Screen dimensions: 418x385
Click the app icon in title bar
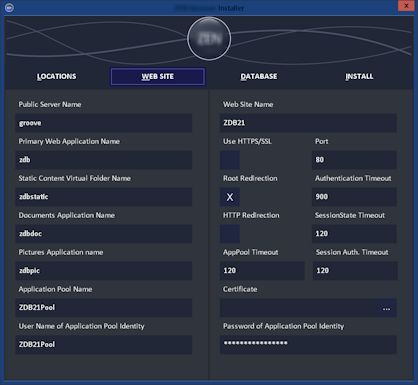click(9, 7)
